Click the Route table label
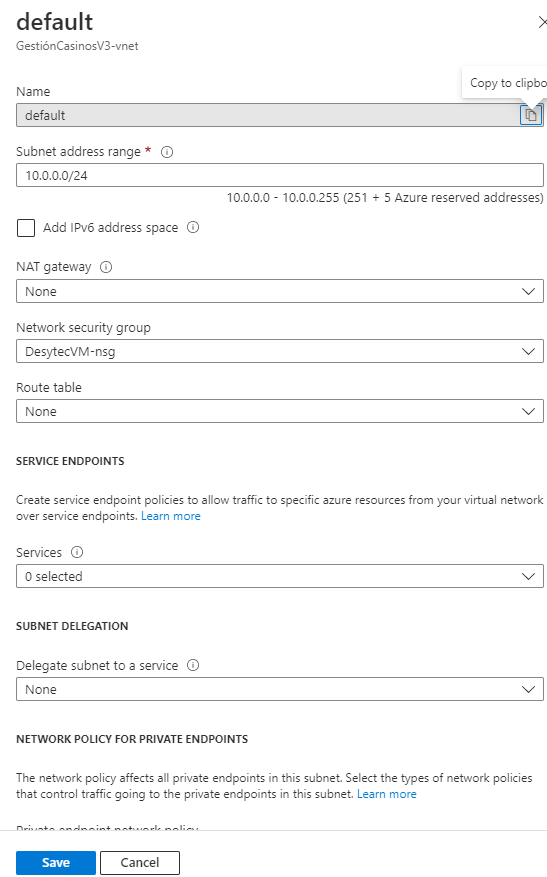 pyautogui.click(x=49, y=387)
